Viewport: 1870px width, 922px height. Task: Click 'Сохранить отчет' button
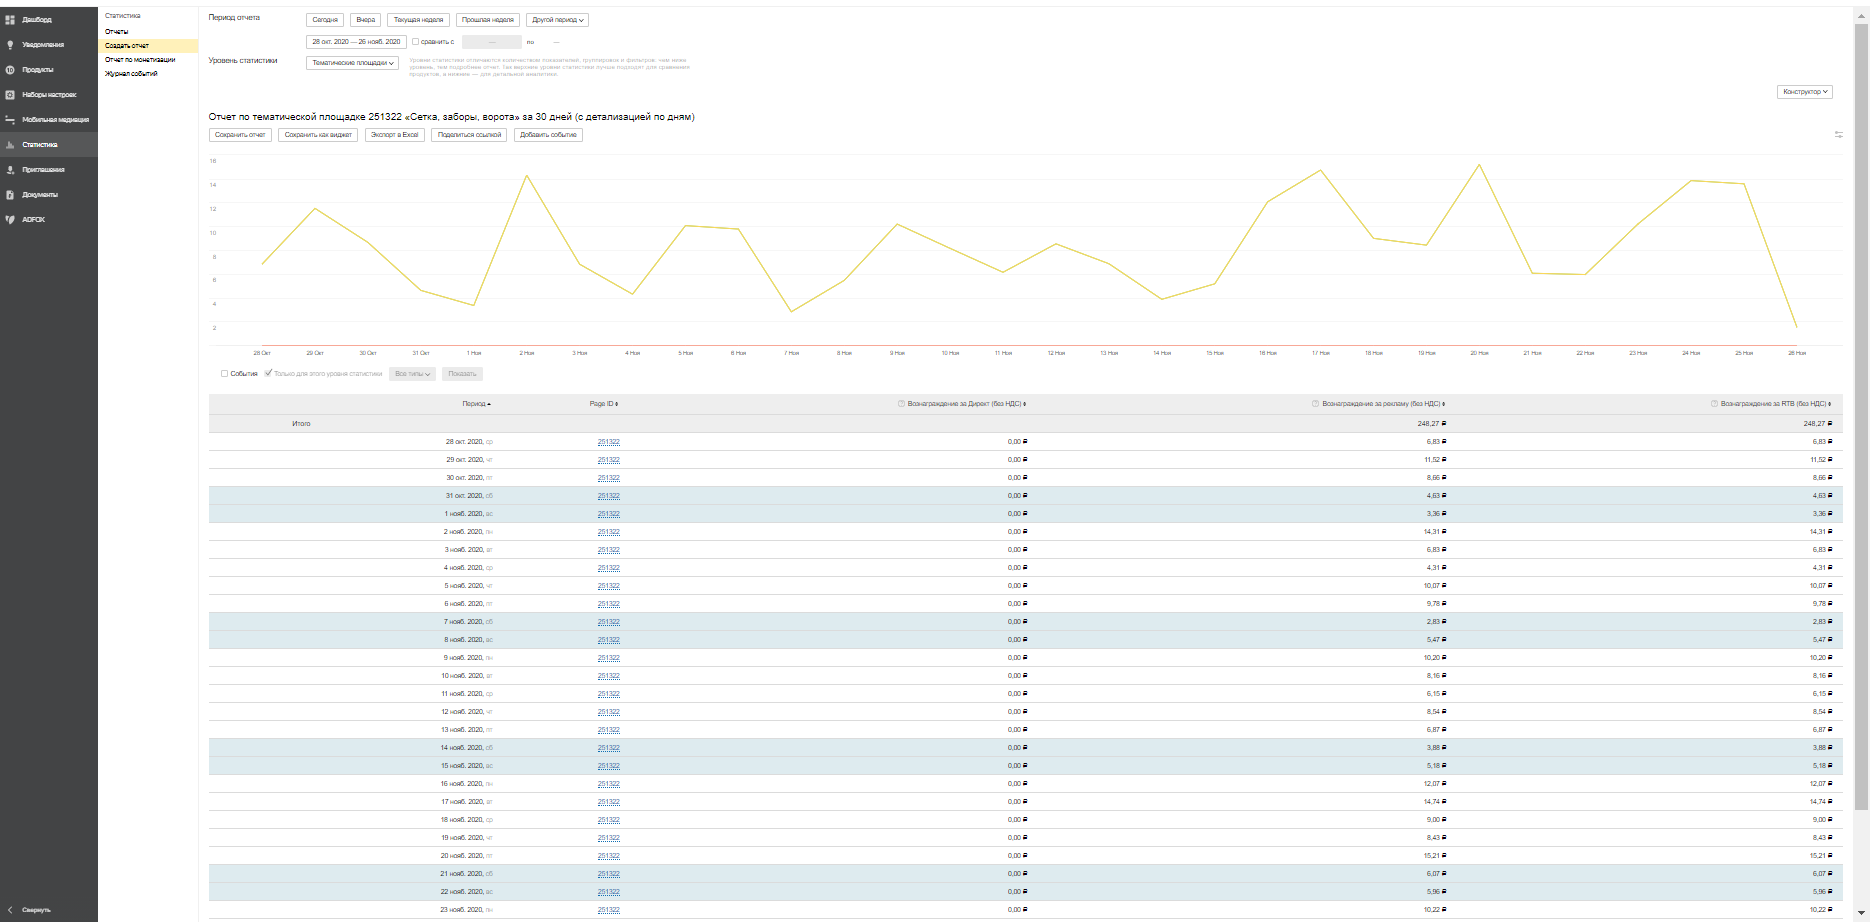(240, 135)
